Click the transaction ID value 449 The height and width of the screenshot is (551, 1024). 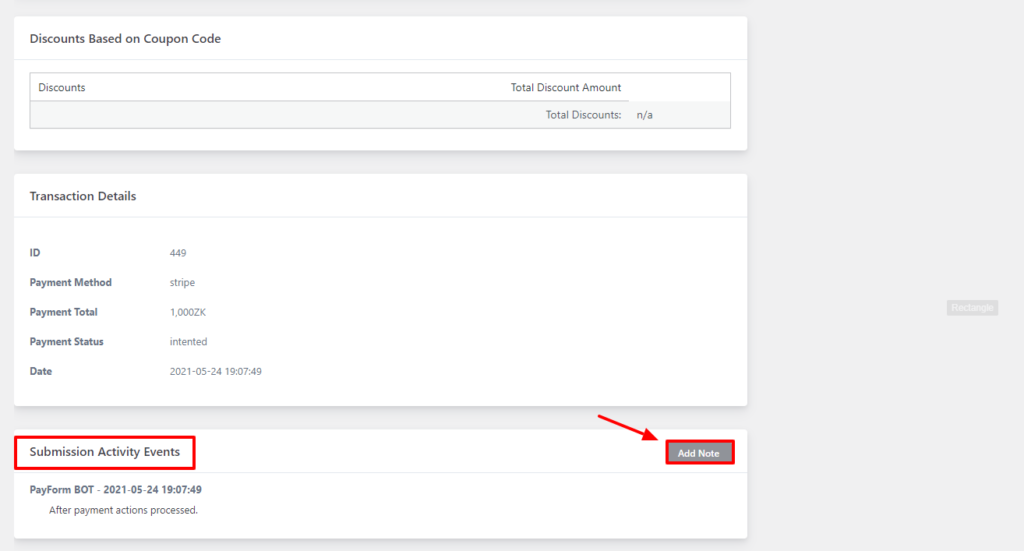[x=178, y=253]
